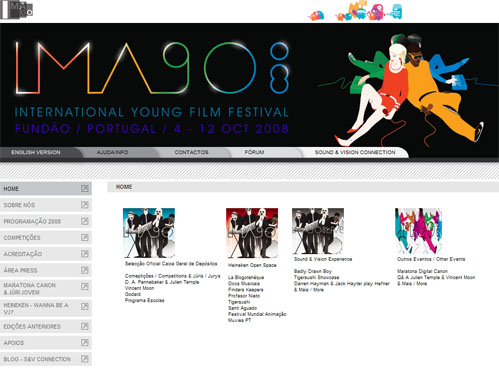Select HOME in the sidebar menu
Screen dimensions: 499x374
pyautogui.click(x=46, y=189)
